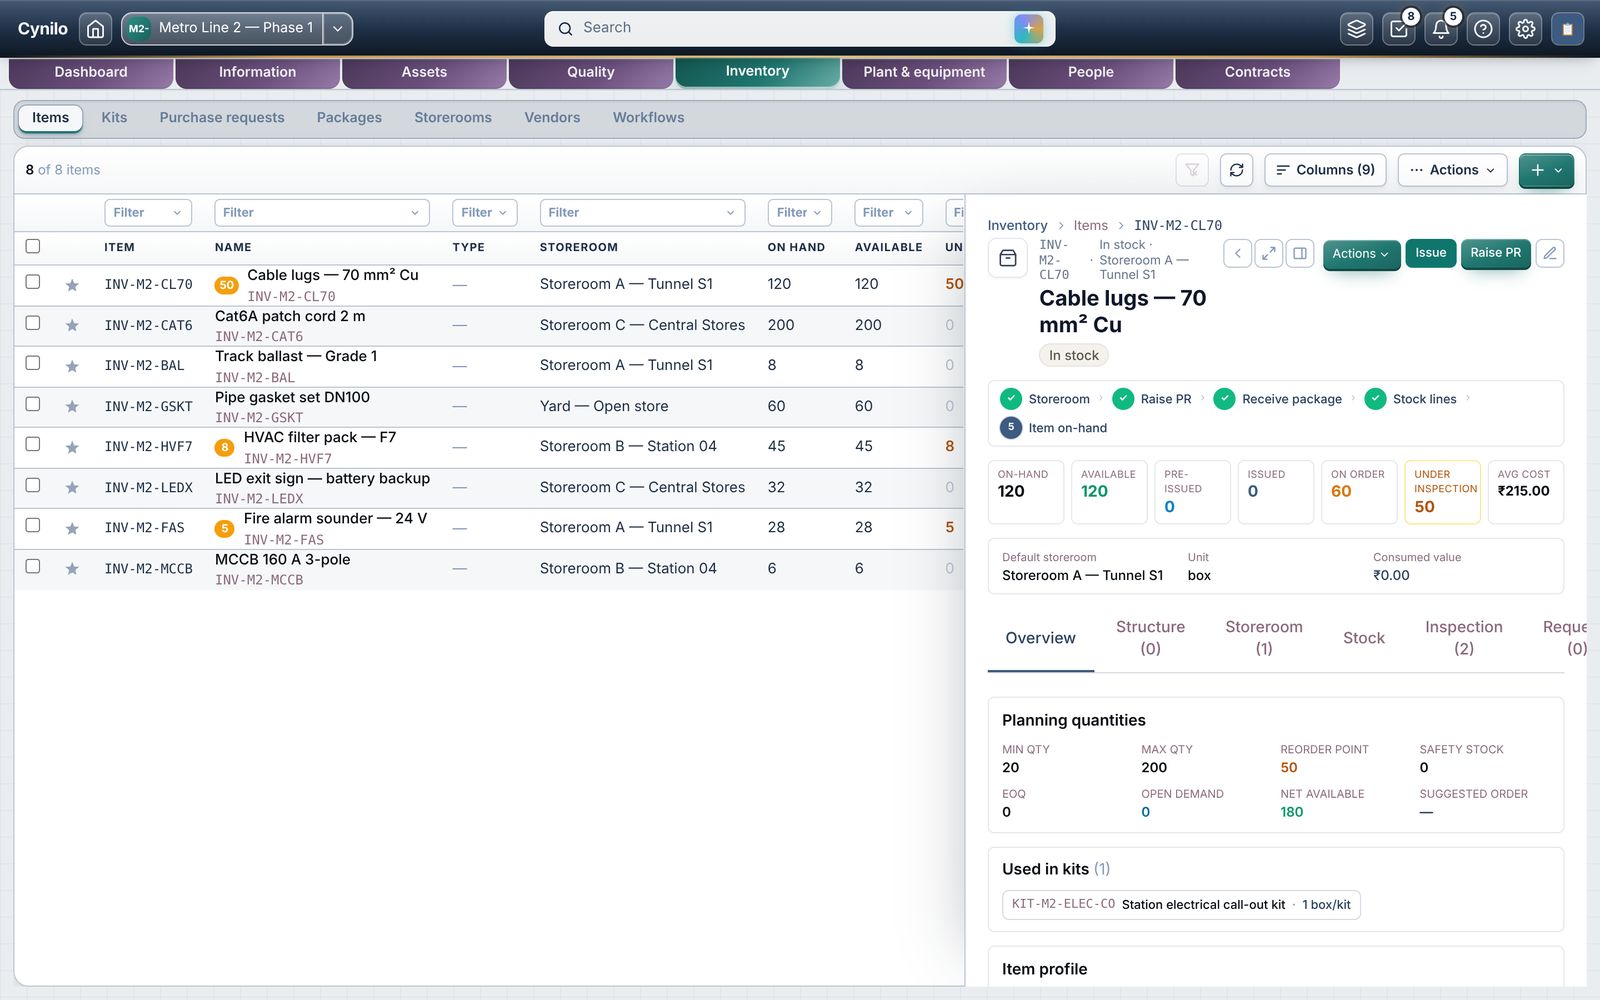Open the list Actions dropdown
1600x1000 pixels.
(x=1452, y=170)
